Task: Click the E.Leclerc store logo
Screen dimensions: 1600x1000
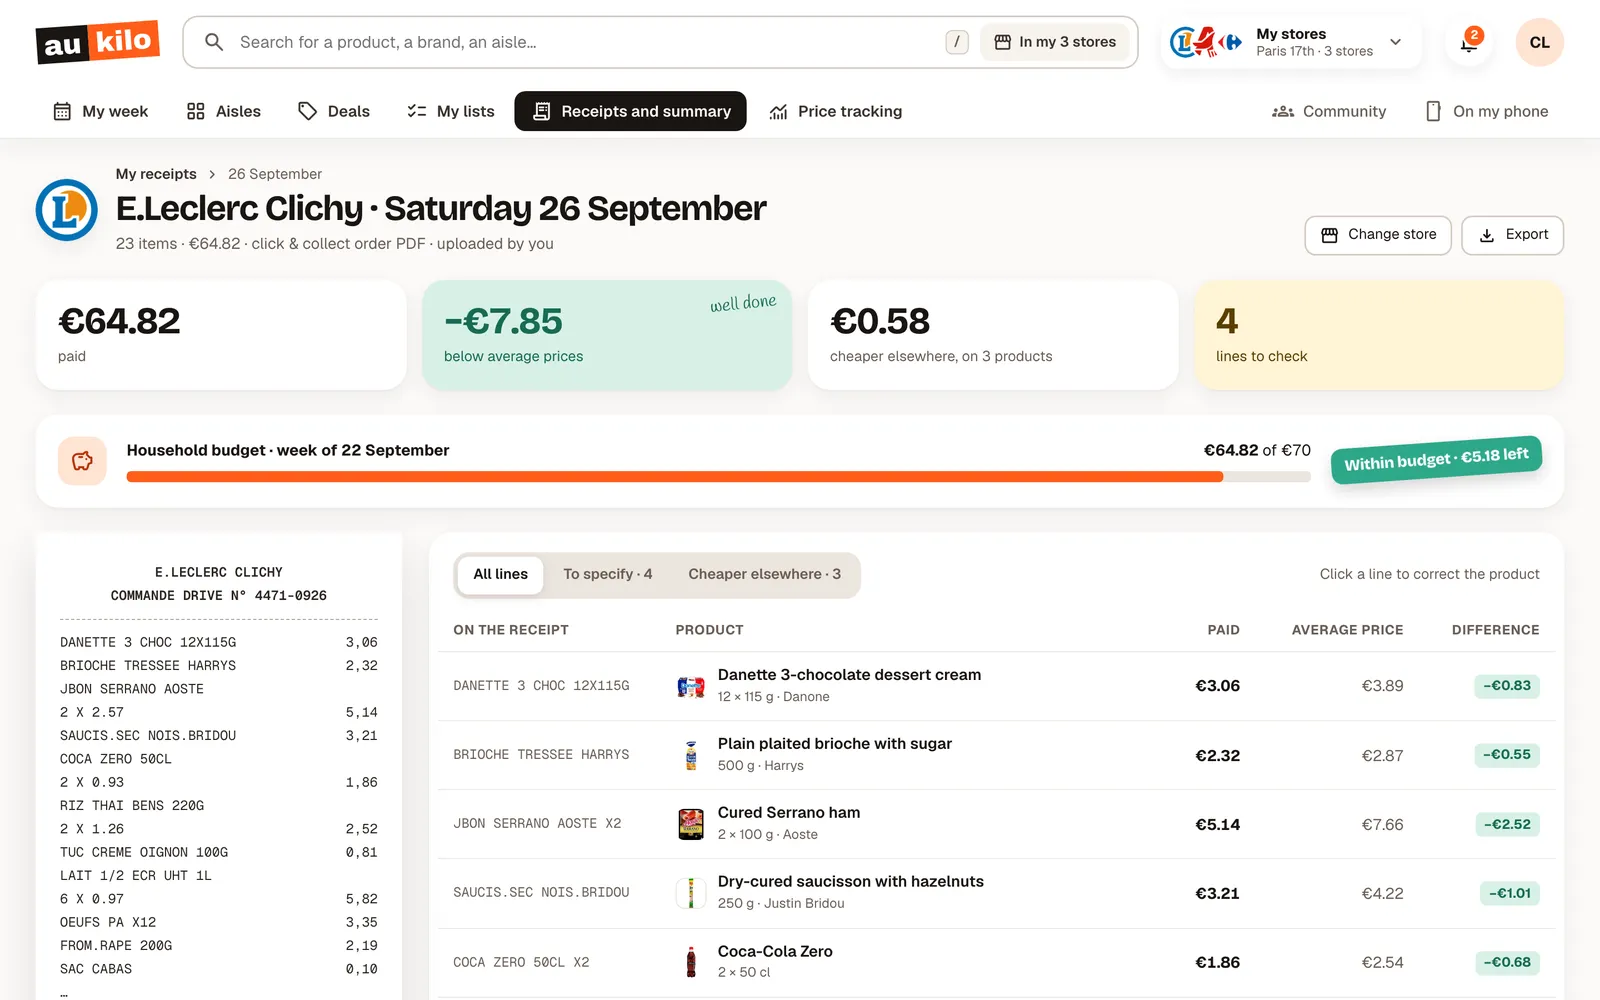Action: 67,210
